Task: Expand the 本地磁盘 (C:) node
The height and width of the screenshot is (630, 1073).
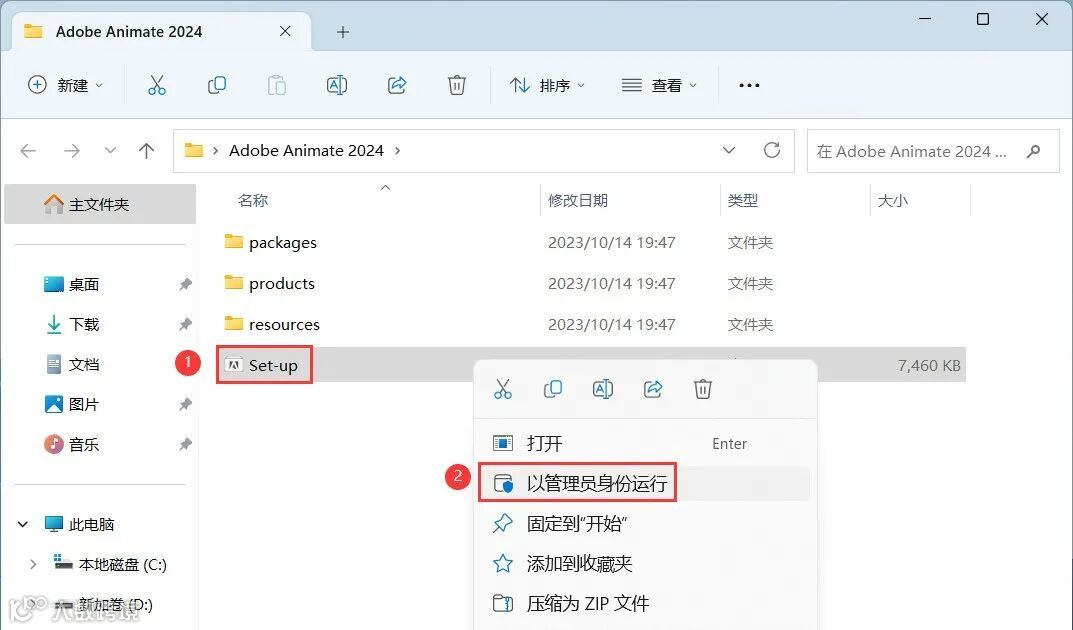Action: [32, 564]
